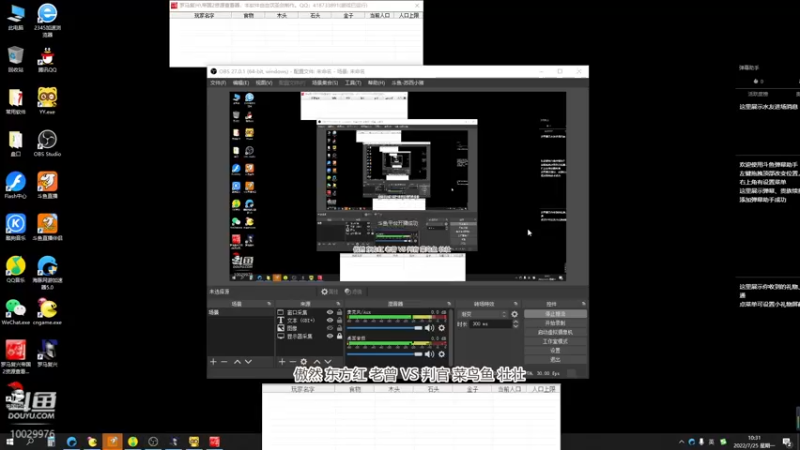Move scene up in 场景 panel
800x450 pixels.
click(237, 362)
